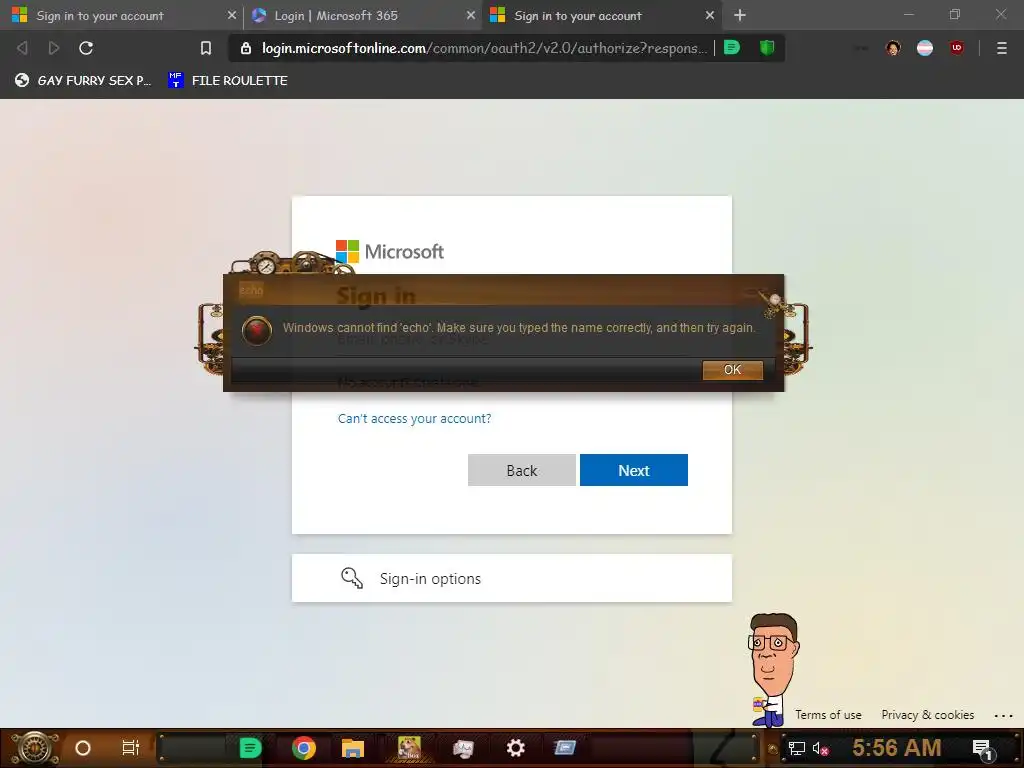Viewport: 1024px width, 768px height.
Task: Open the green document app on taskbar
Action: (250, 748)
